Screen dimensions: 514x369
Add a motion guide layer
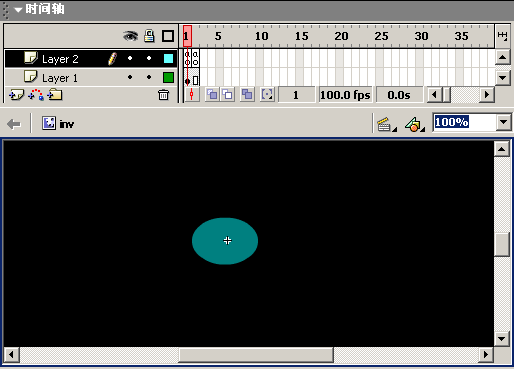(x=36, y=95)
